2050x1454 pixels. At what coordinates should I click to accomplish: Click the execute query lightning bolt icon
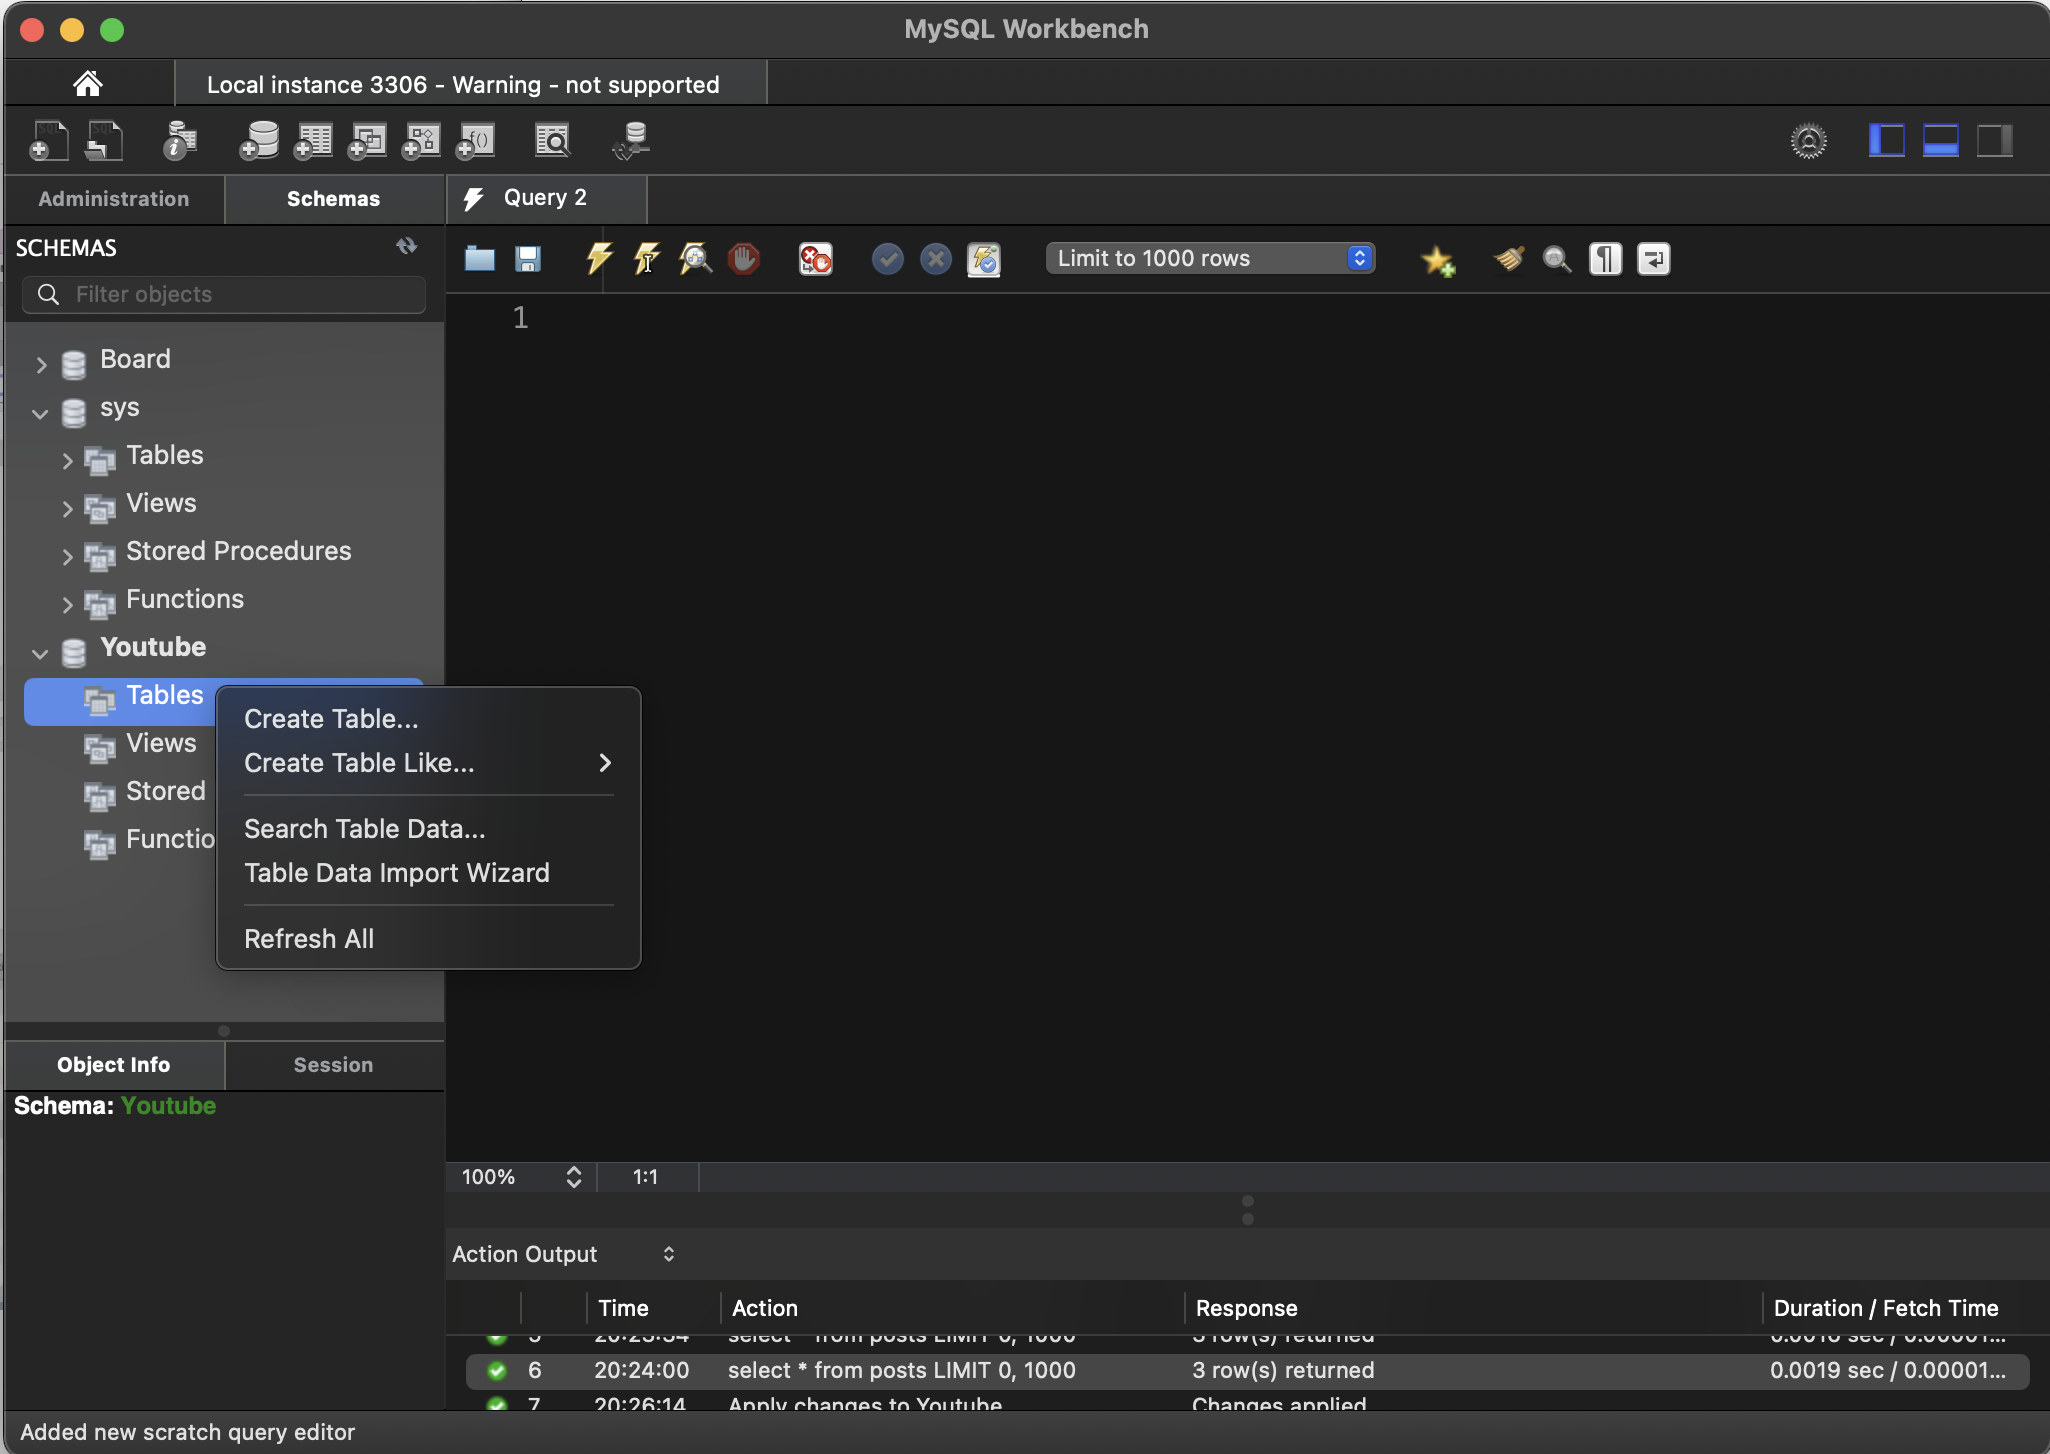coord(598,259)
